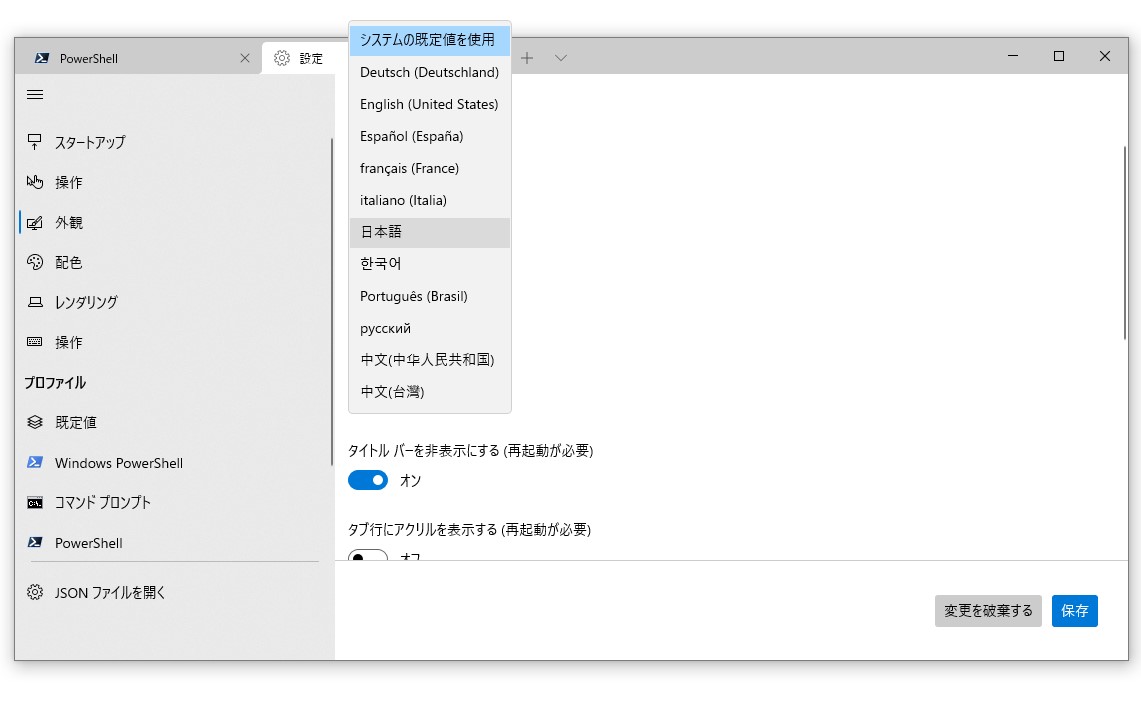This screenshot has width=1141, height=712.
Task: Click the 変更を破棄する button
Action: (987, 611)
